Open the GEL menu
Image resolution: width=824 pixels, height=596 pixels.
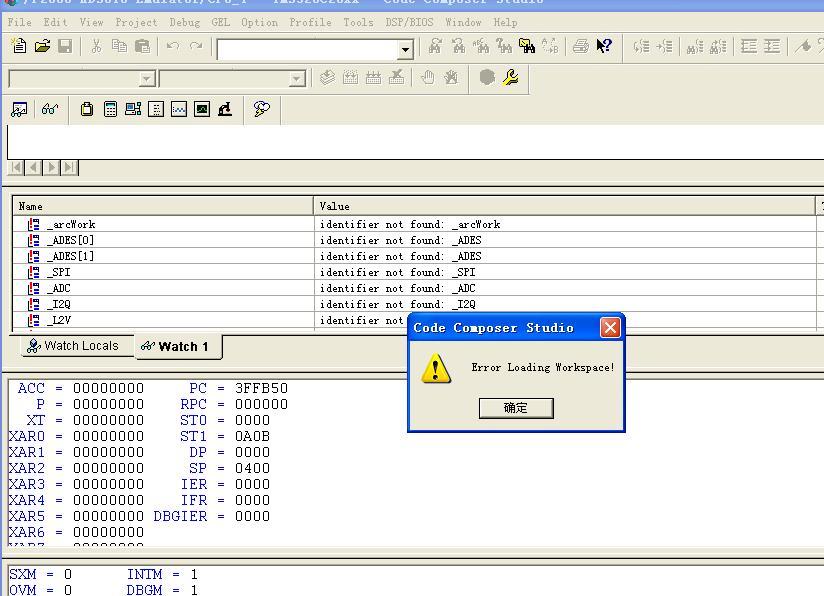221,23
